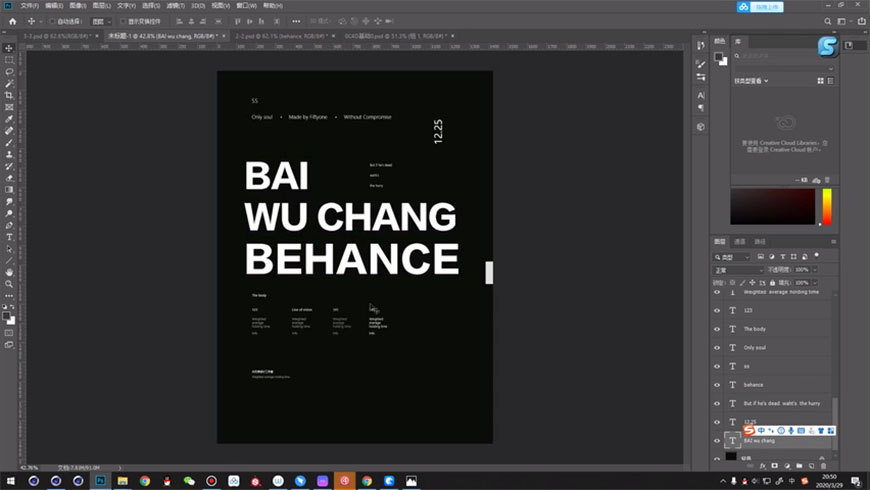
Task: Open the blend mode dropdown
Action: (x=739, y=270)
